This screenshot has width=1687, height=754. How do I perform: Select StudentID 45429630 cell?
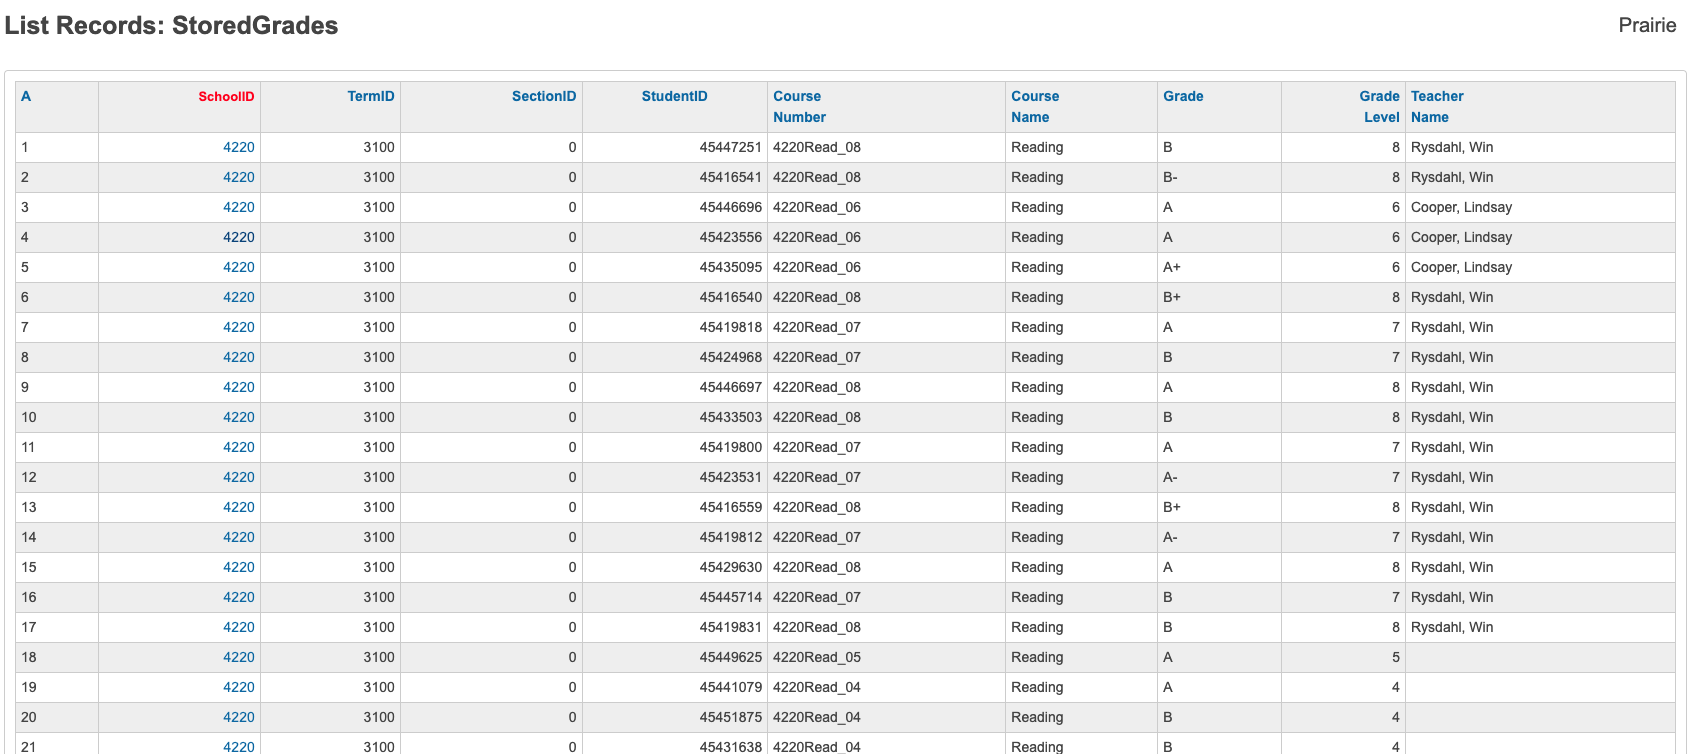(675, 567)
